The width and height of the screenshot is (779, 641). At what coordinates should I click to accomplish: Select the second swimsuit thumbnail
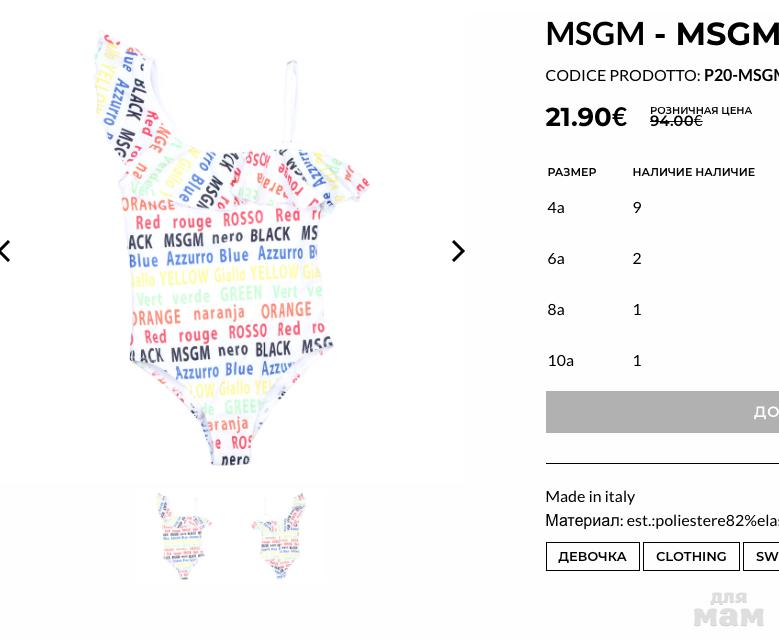click(x=280, y=536)
